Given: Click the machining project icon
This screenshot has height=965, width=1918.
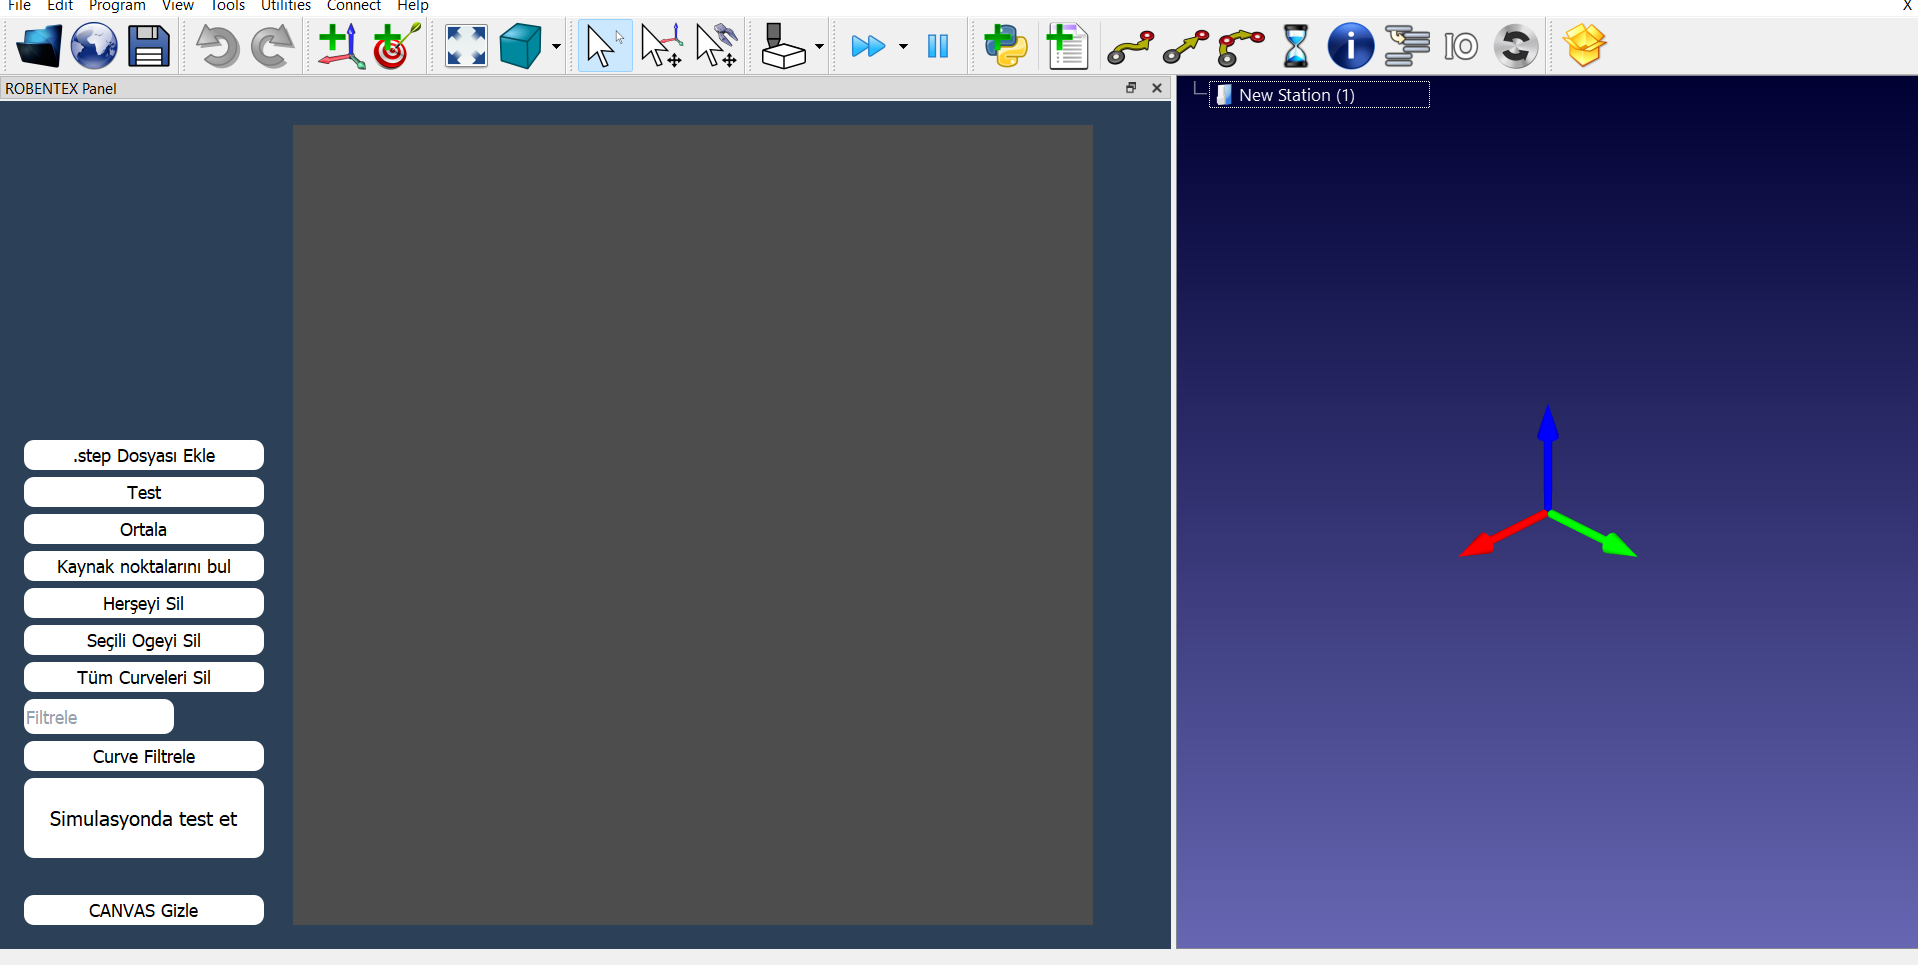Looking at the screenshot, I should (x=783, y=46).
